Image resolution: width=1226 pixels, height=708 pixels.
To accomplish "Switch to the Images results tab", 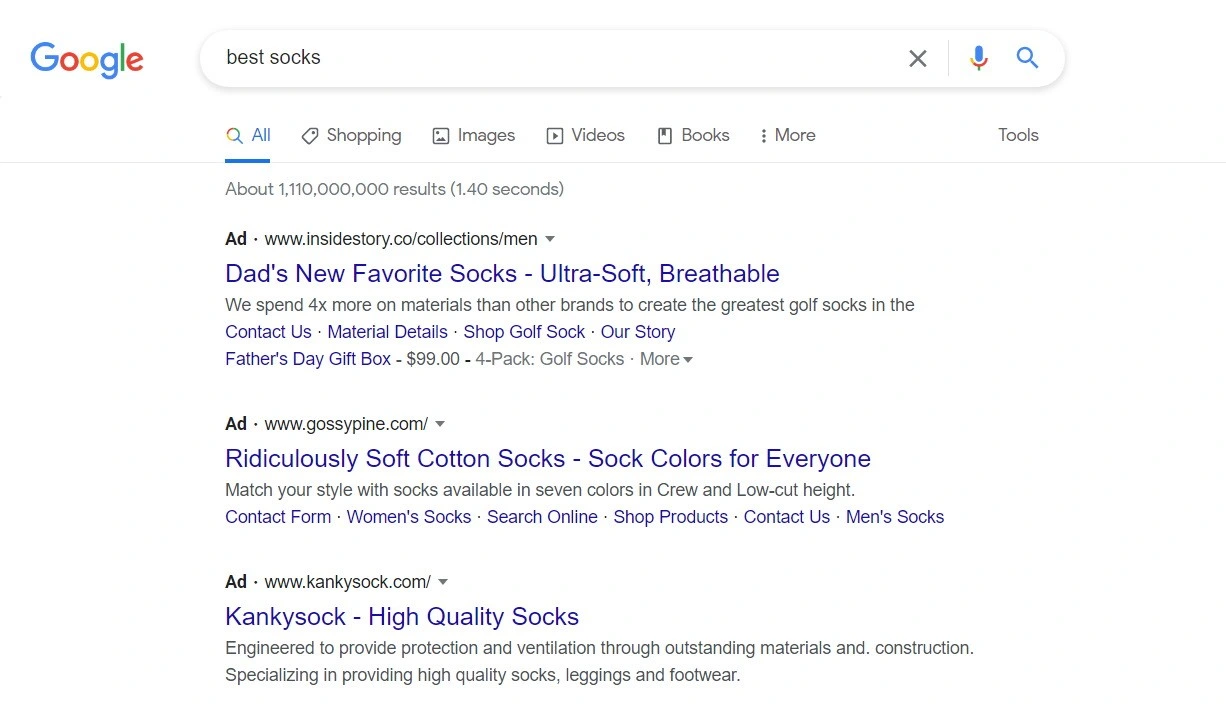I will (473, 135).
